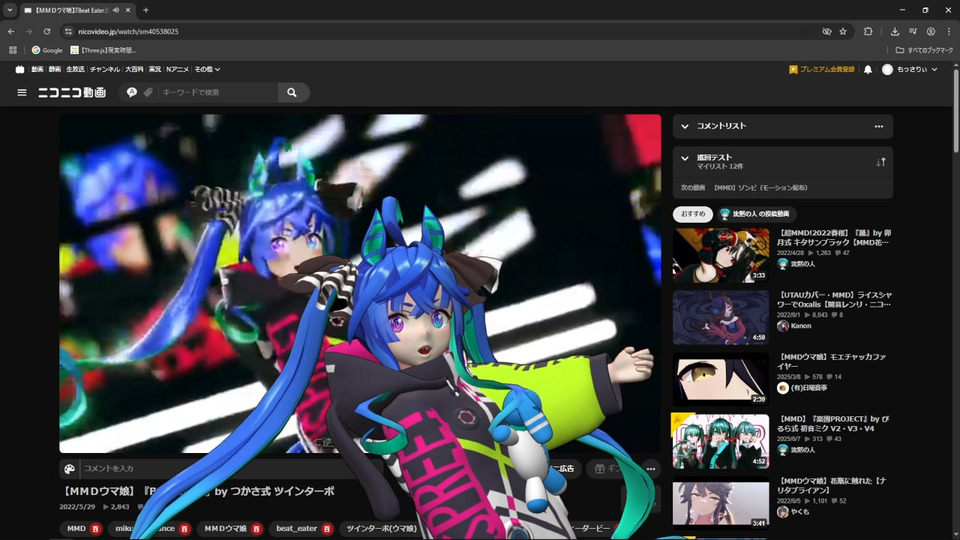Open 花瓶に触れた ナリタブライアン thumbnail
Image resolution: width=960 pixels, height=540 pixels.
pos(721,503)
